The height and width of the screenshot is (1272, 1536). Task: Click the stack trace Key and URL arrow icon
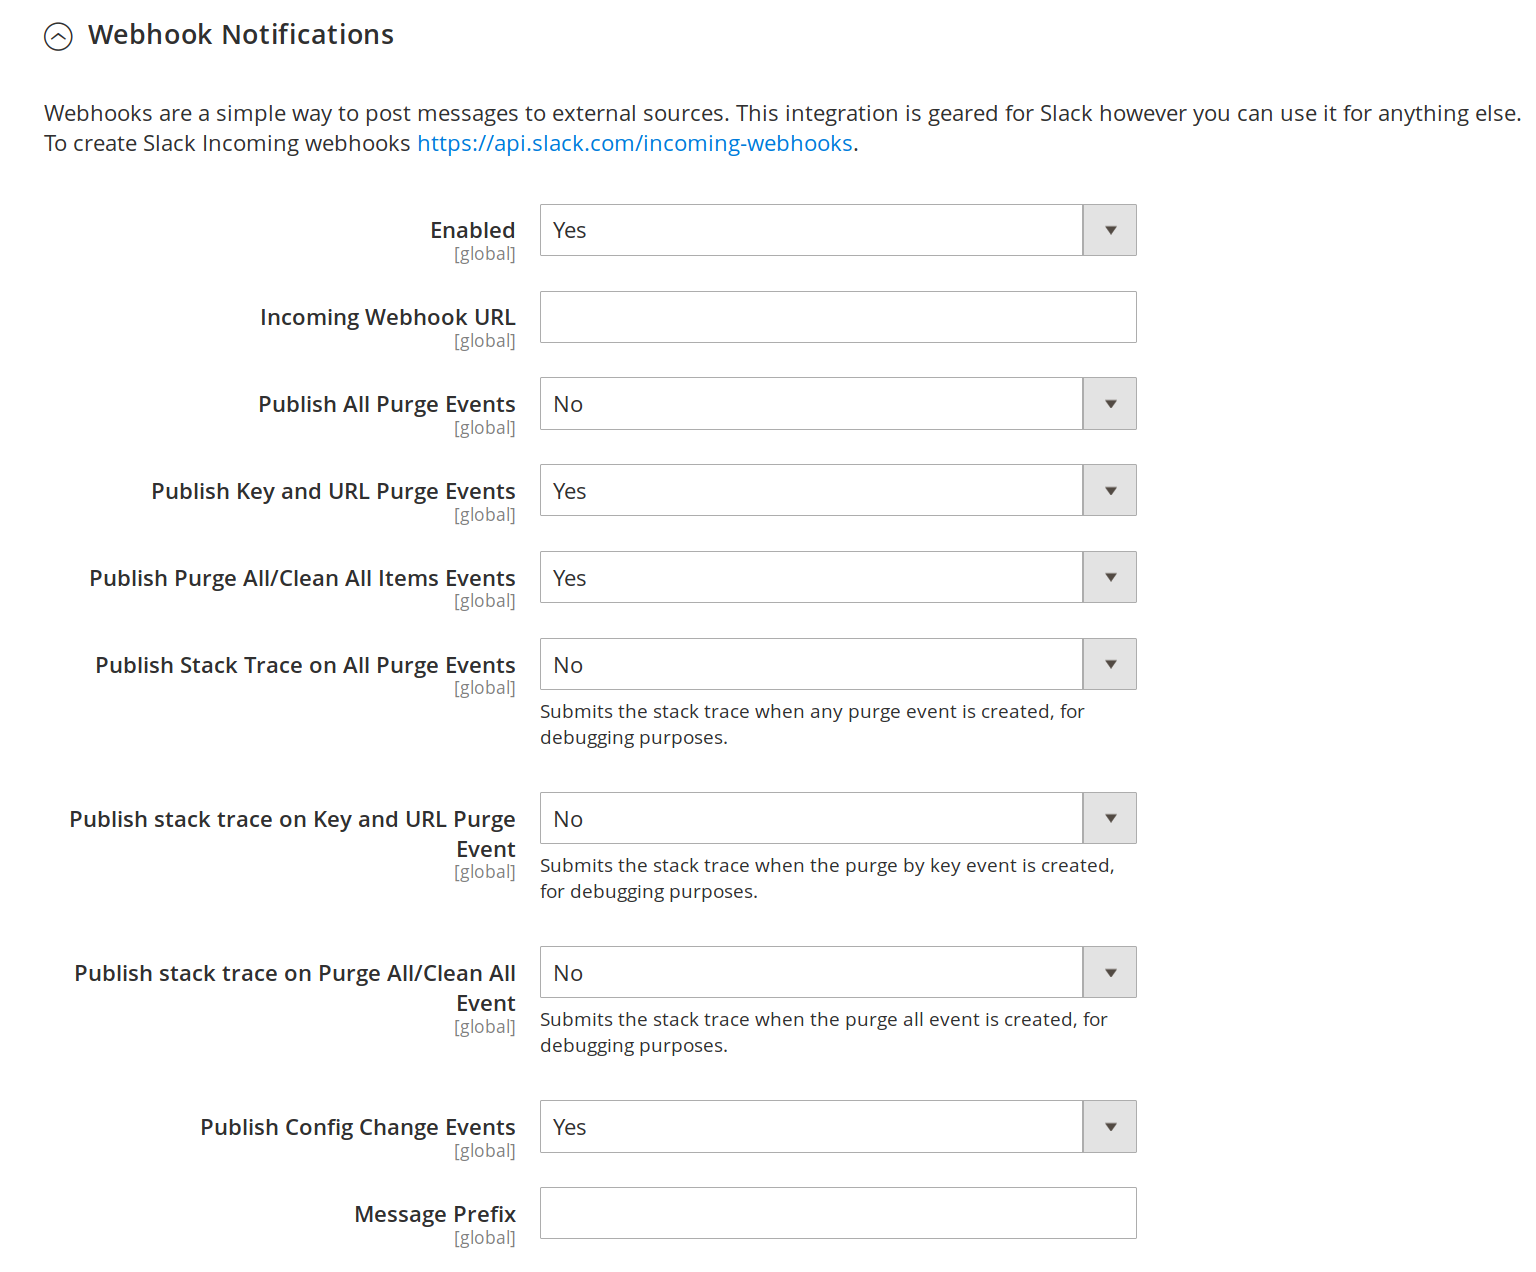pos(1109,818)
